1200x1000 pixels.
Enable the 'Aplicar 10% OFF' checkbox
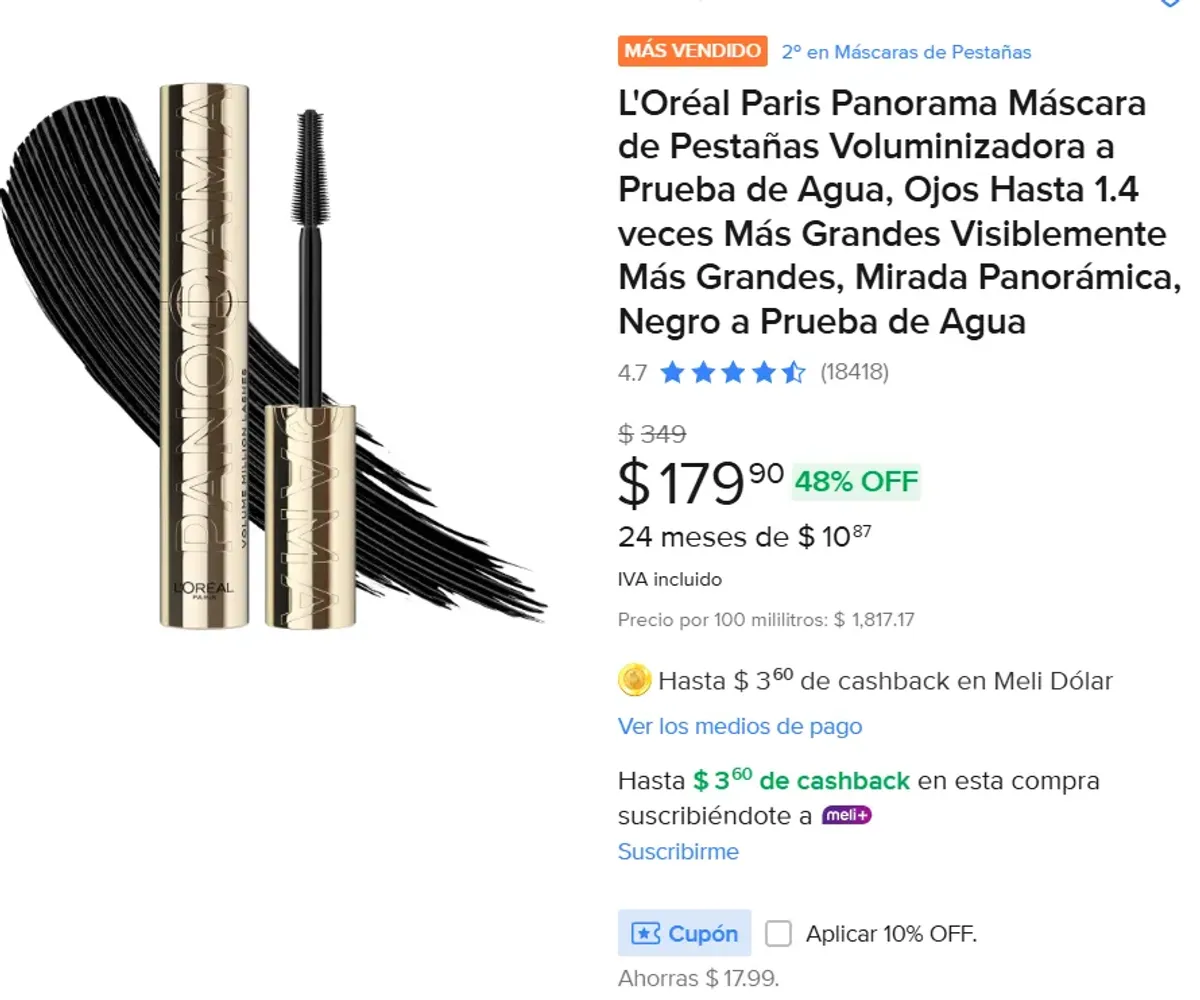tap(778, 933)
